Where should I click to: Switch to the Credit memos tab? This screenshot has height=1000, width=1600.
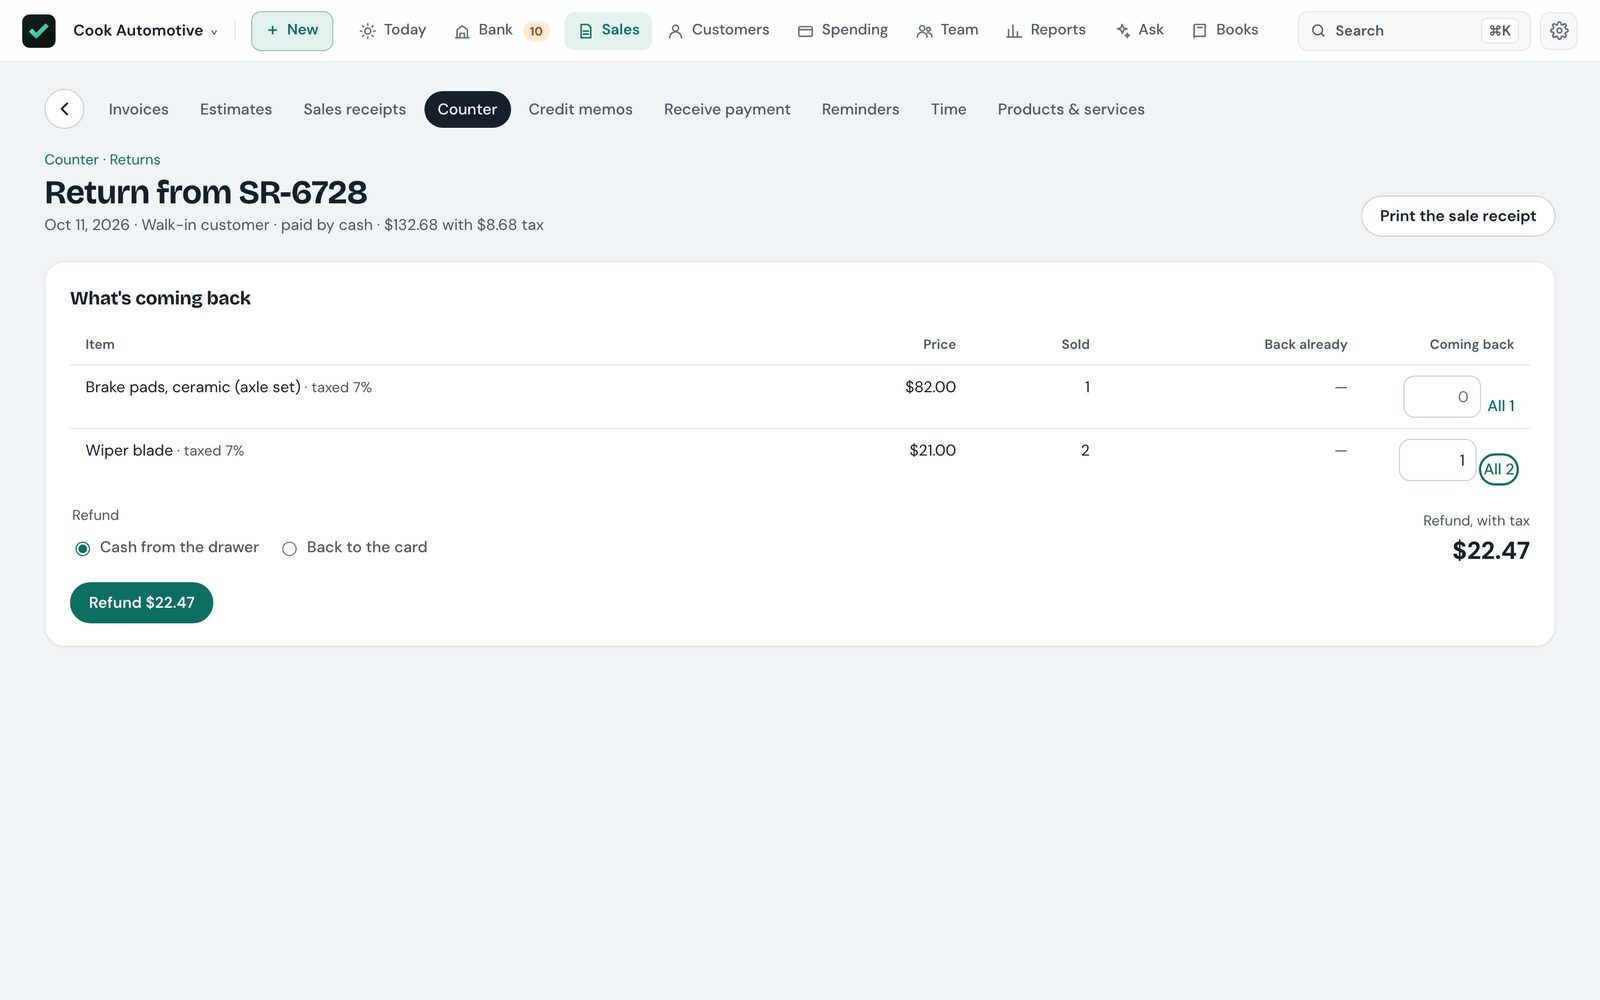pyautogui.click(x=580, y=109)
